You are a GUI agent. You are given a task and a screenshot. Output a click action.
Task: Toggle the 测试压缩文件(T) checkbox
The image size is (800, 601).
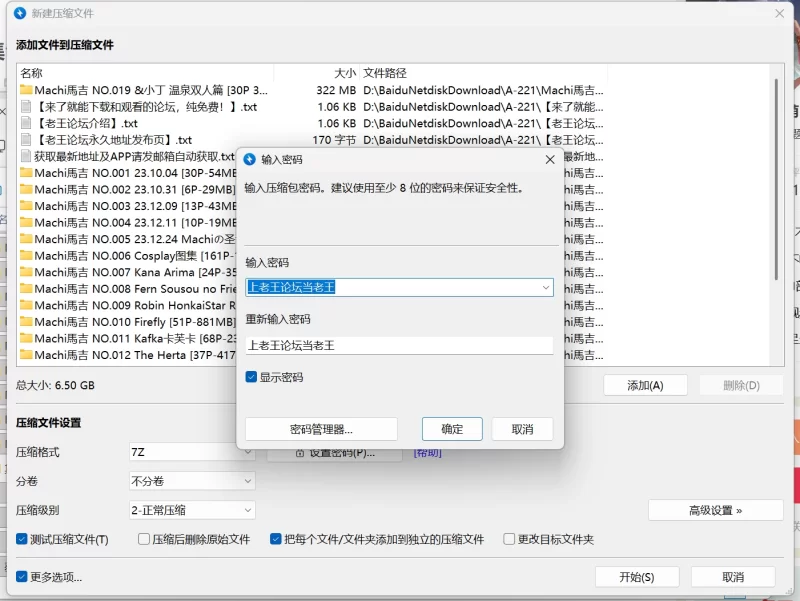point(22,539)
